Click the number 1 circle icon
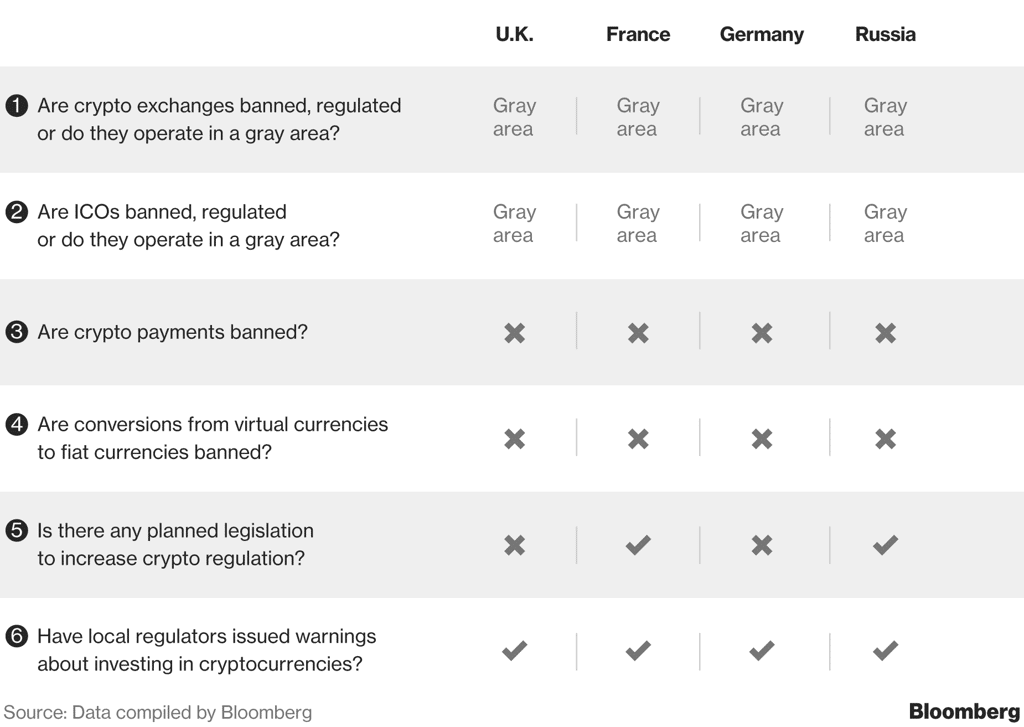 tap(16, 106)
